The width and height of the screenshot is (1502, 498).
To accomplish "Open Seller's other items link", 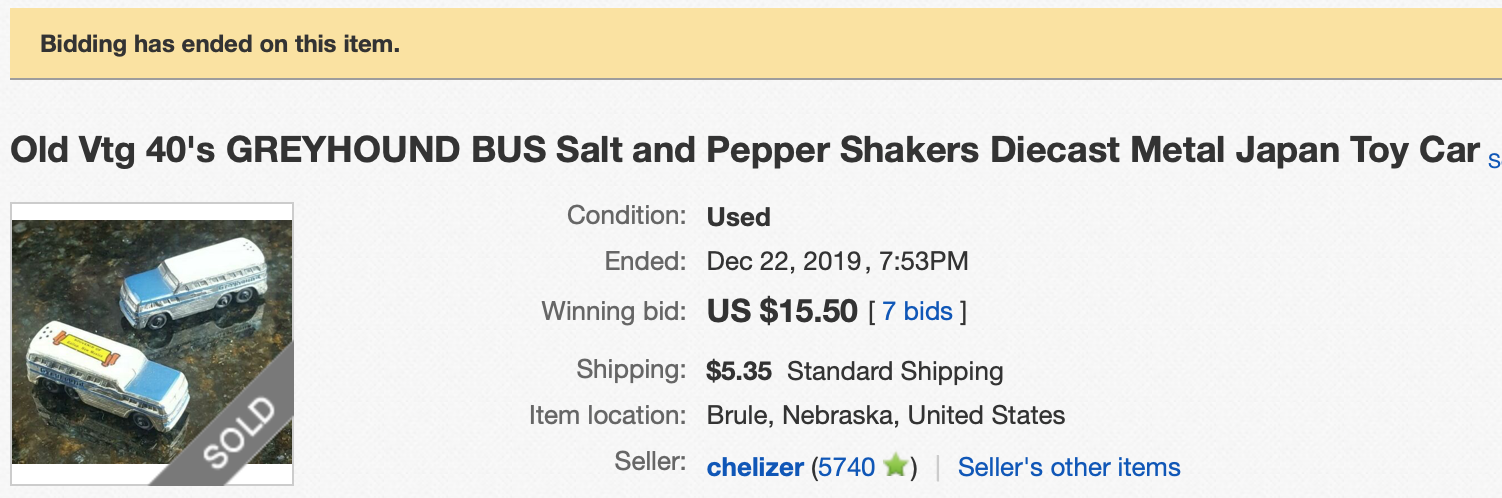I will [x=1069, y=467].
